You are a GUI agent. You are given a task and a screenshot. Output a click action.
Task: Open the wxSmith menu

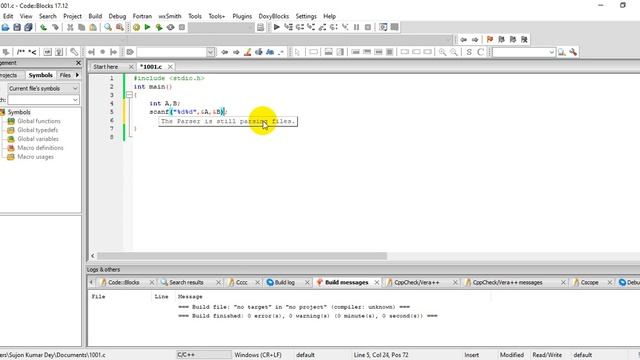[x=170, y=16]
